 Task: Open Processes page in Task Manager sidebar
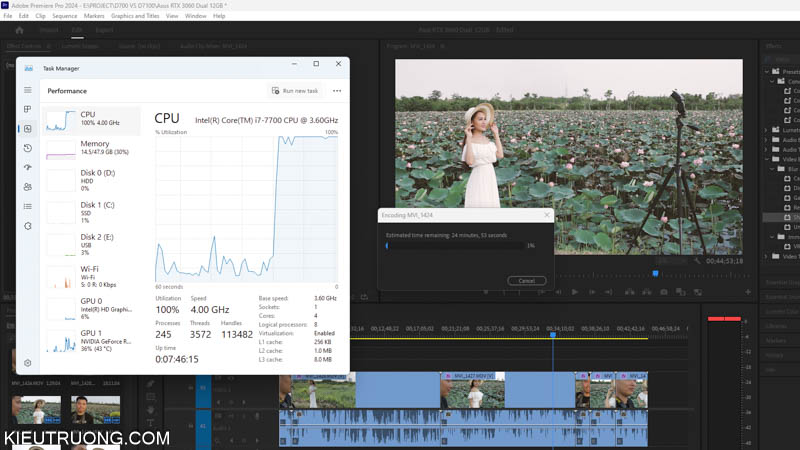coord(28,109)
